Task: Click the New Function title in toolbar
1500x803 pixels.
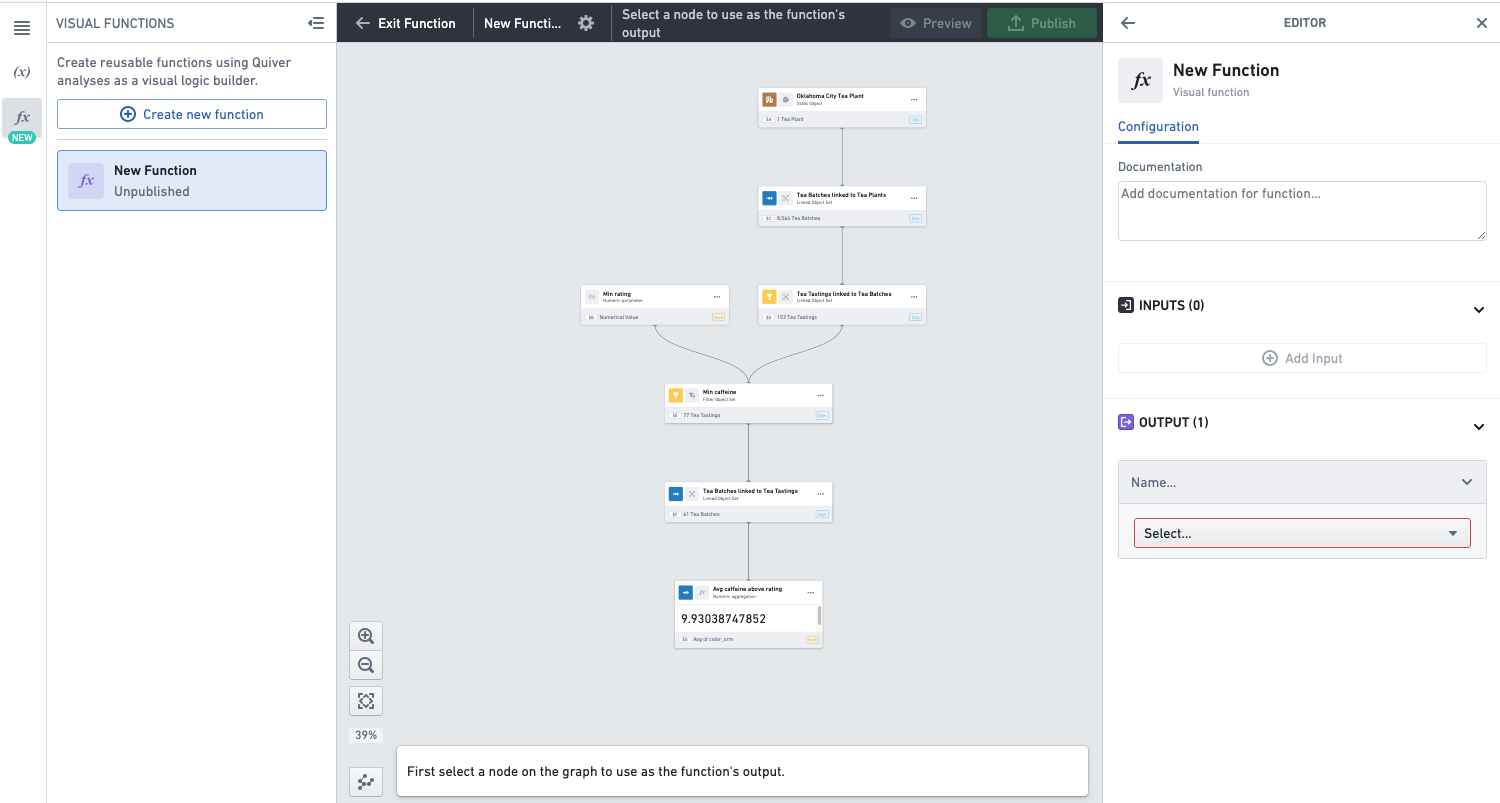Action: pyautogui.click(x=522, y=23)
